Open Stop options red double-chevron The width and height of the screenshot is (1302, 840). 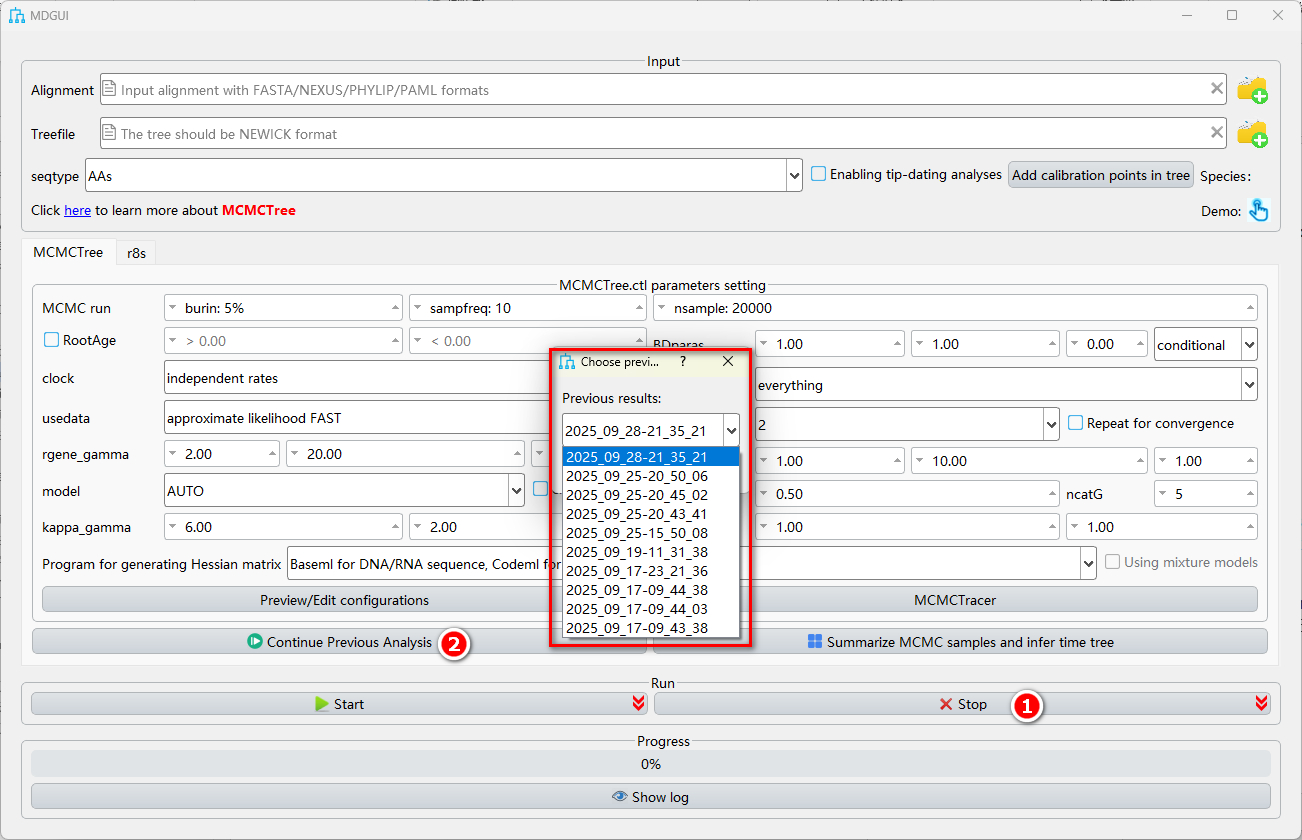(1261, 704)
